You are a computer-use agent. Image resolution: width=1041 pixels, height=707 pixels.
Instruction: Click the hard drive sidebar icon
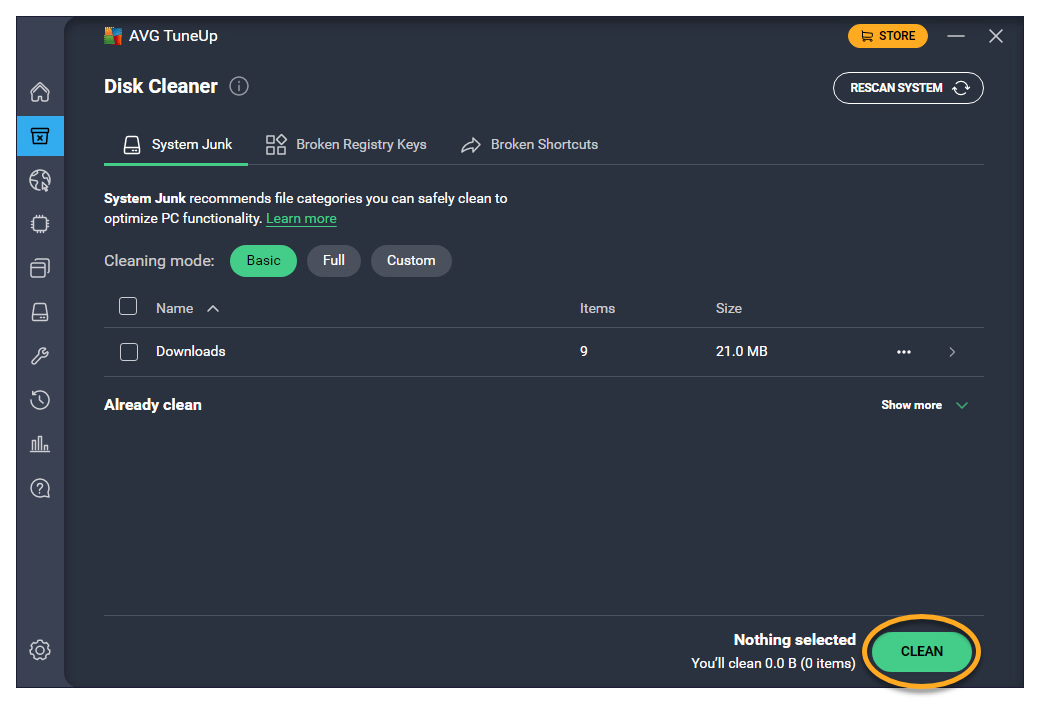(40, 312)
